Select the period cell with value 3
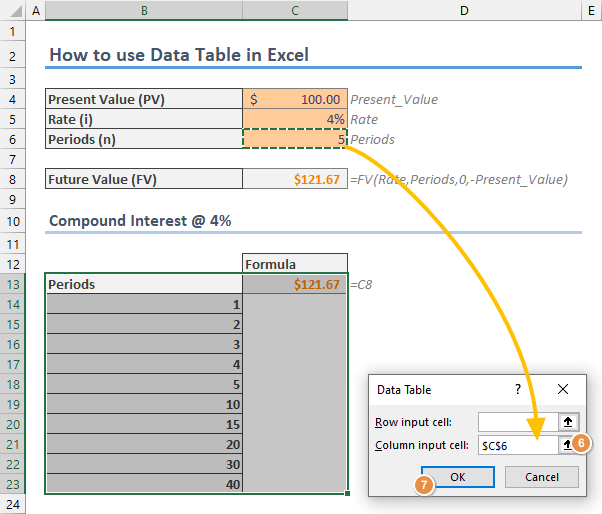The image size is (602, 514). pyautogui.click(x=144, y=344)
